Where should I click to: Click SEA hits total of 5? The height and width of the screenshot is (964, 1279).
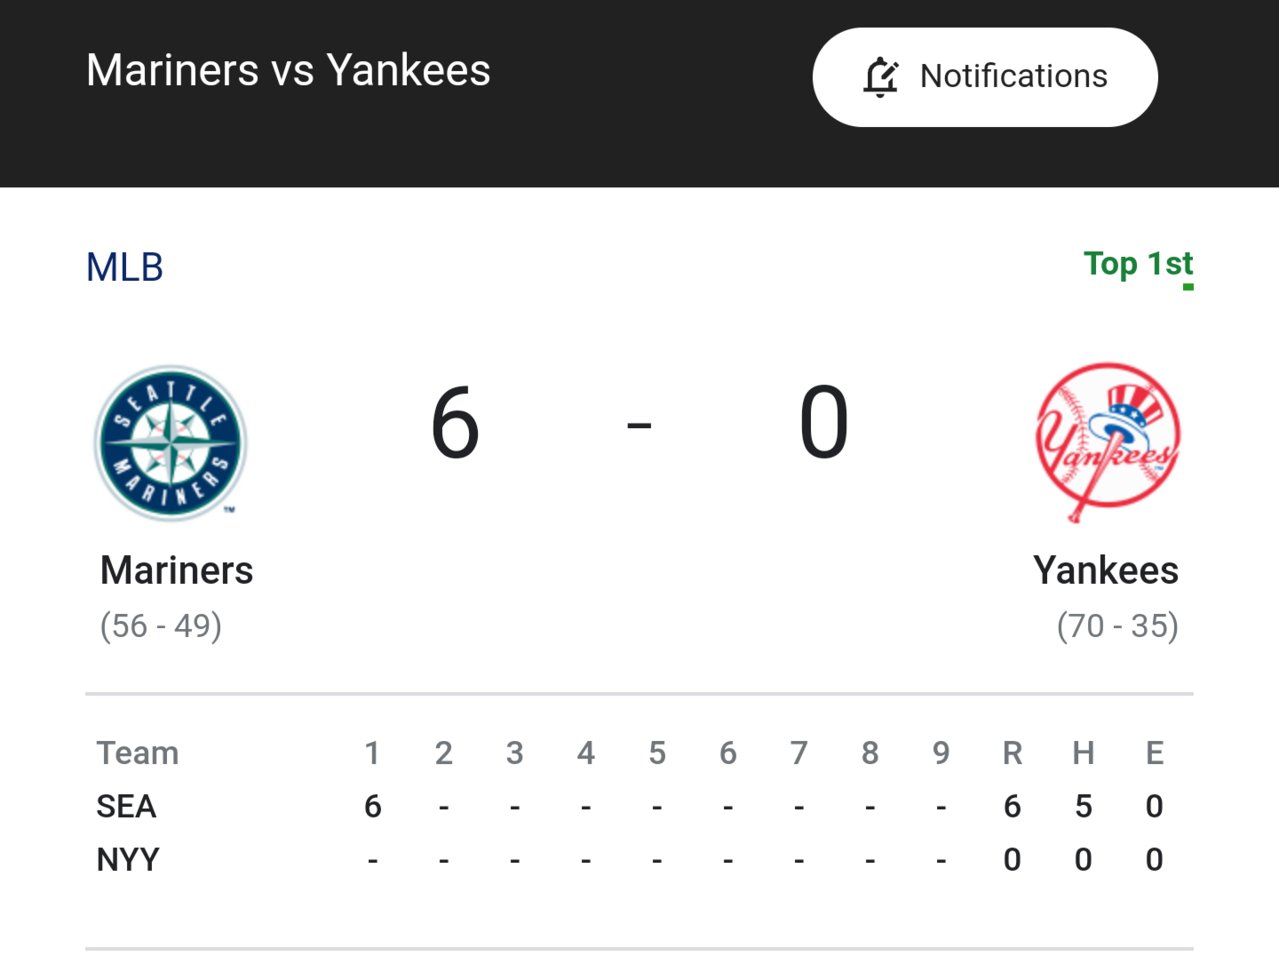[1083, 806]
